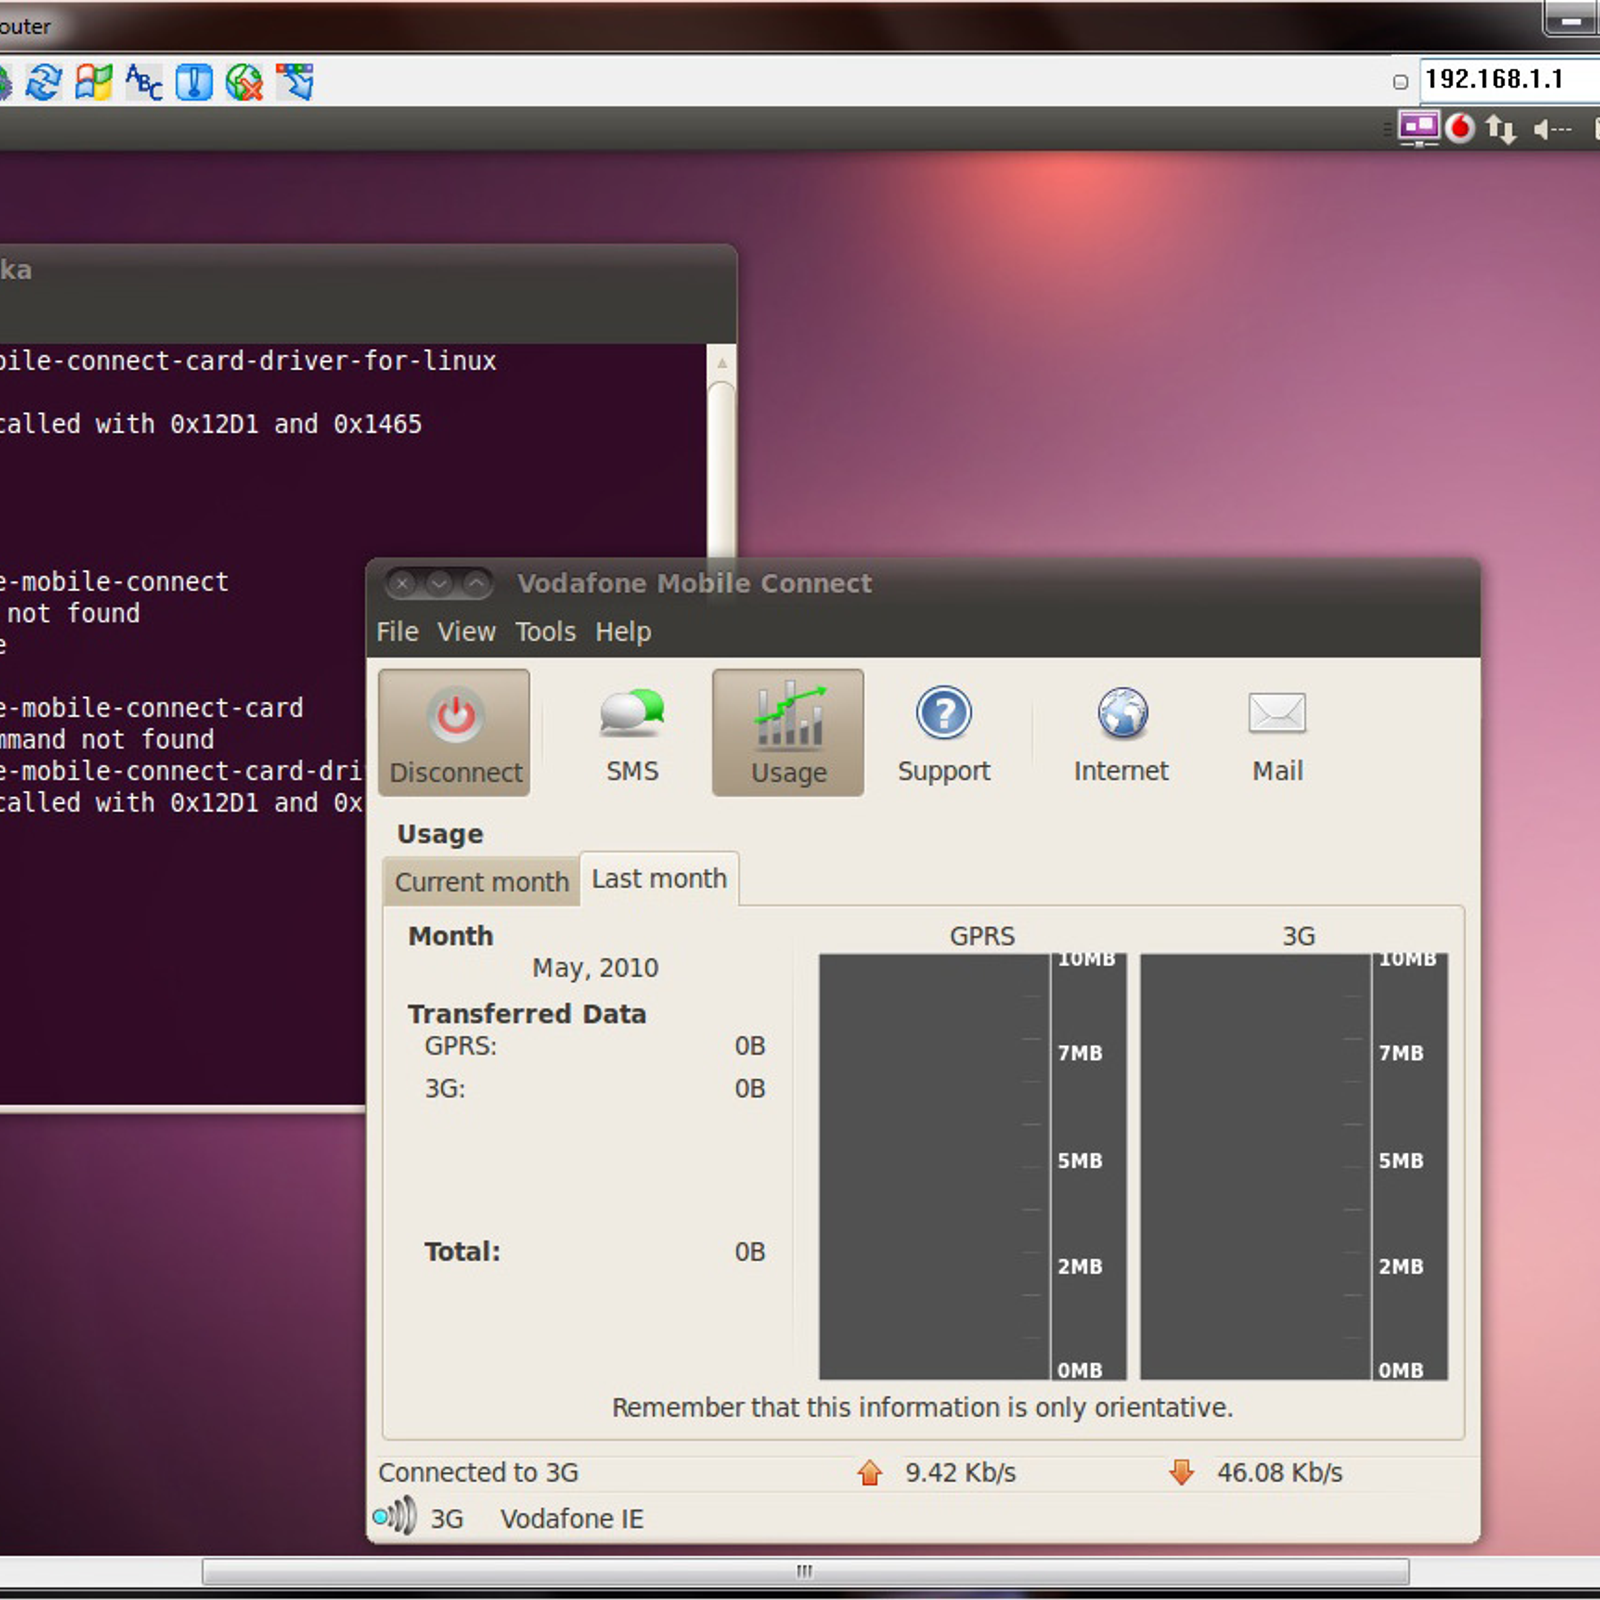The image size is (1600, 1600).
Task: Click 'Connected to 3G' status text
Action: pyautogui.click(x=478, y=1472)
